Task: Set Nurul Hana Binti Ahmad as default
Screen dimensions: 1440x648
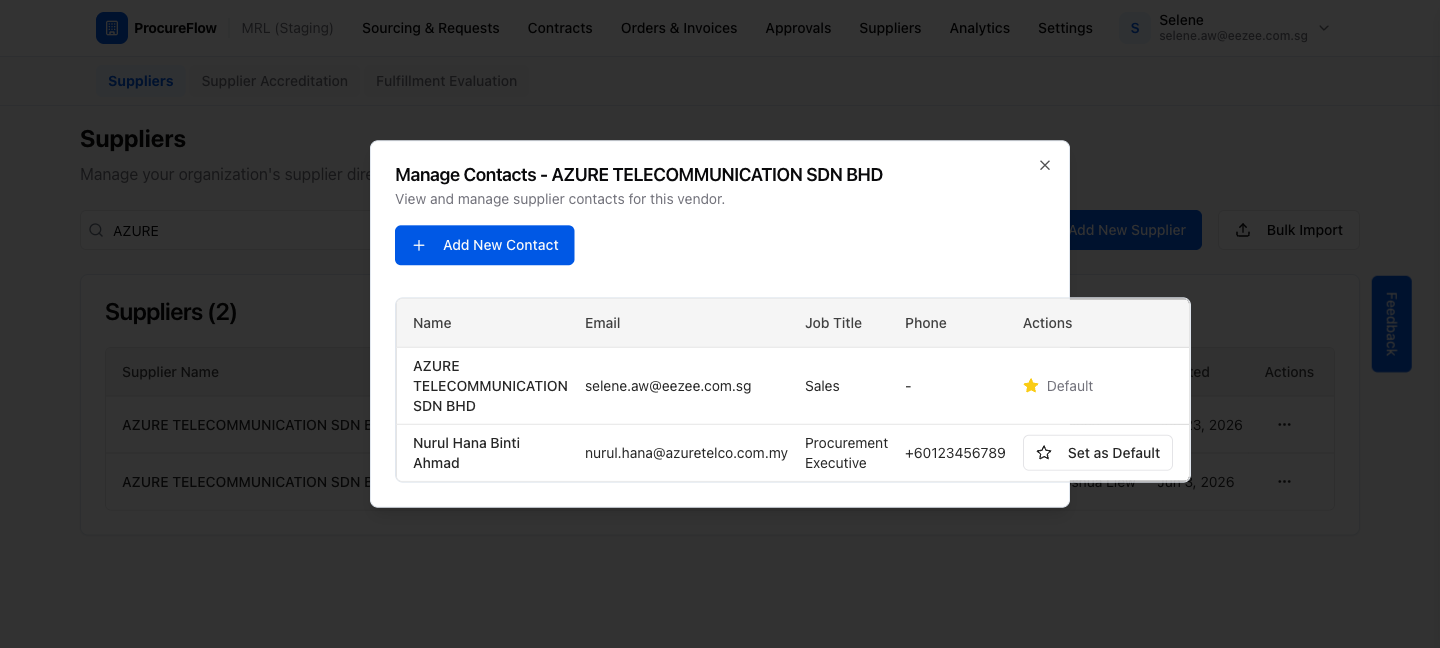Action: pos(1097,453)
